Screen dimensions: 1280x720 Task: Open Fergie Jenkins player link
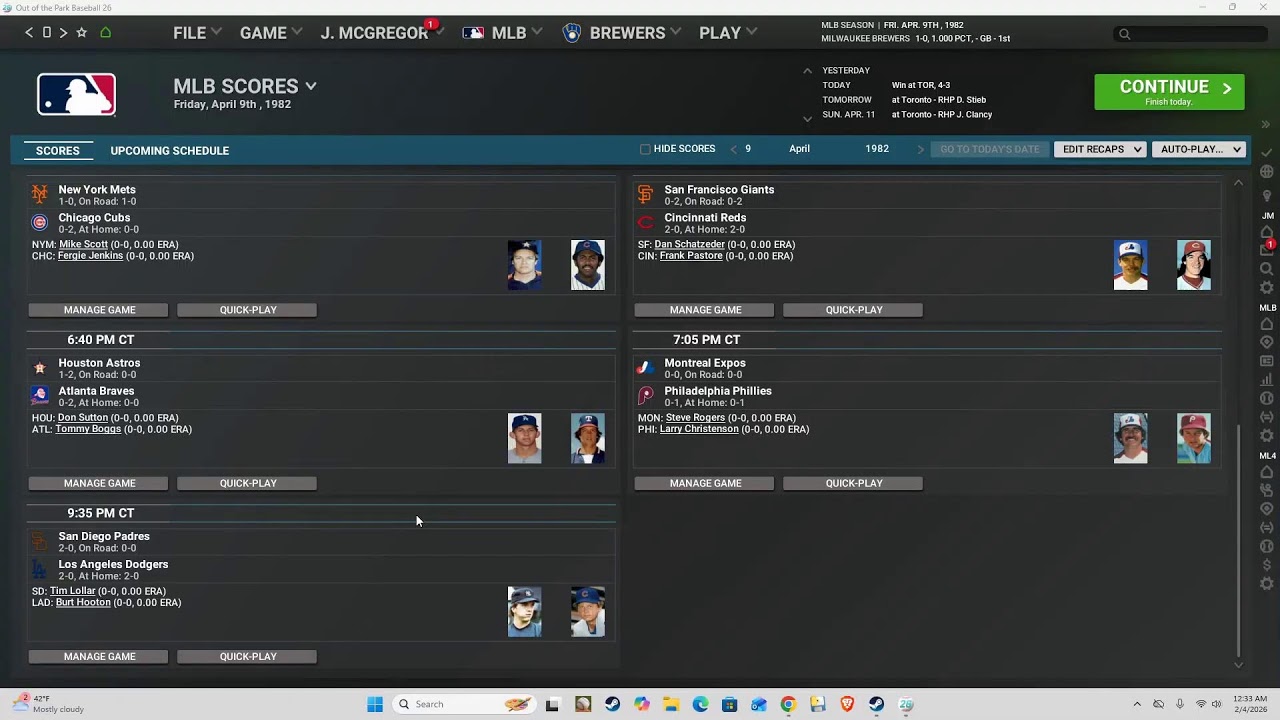pos(90,256)
